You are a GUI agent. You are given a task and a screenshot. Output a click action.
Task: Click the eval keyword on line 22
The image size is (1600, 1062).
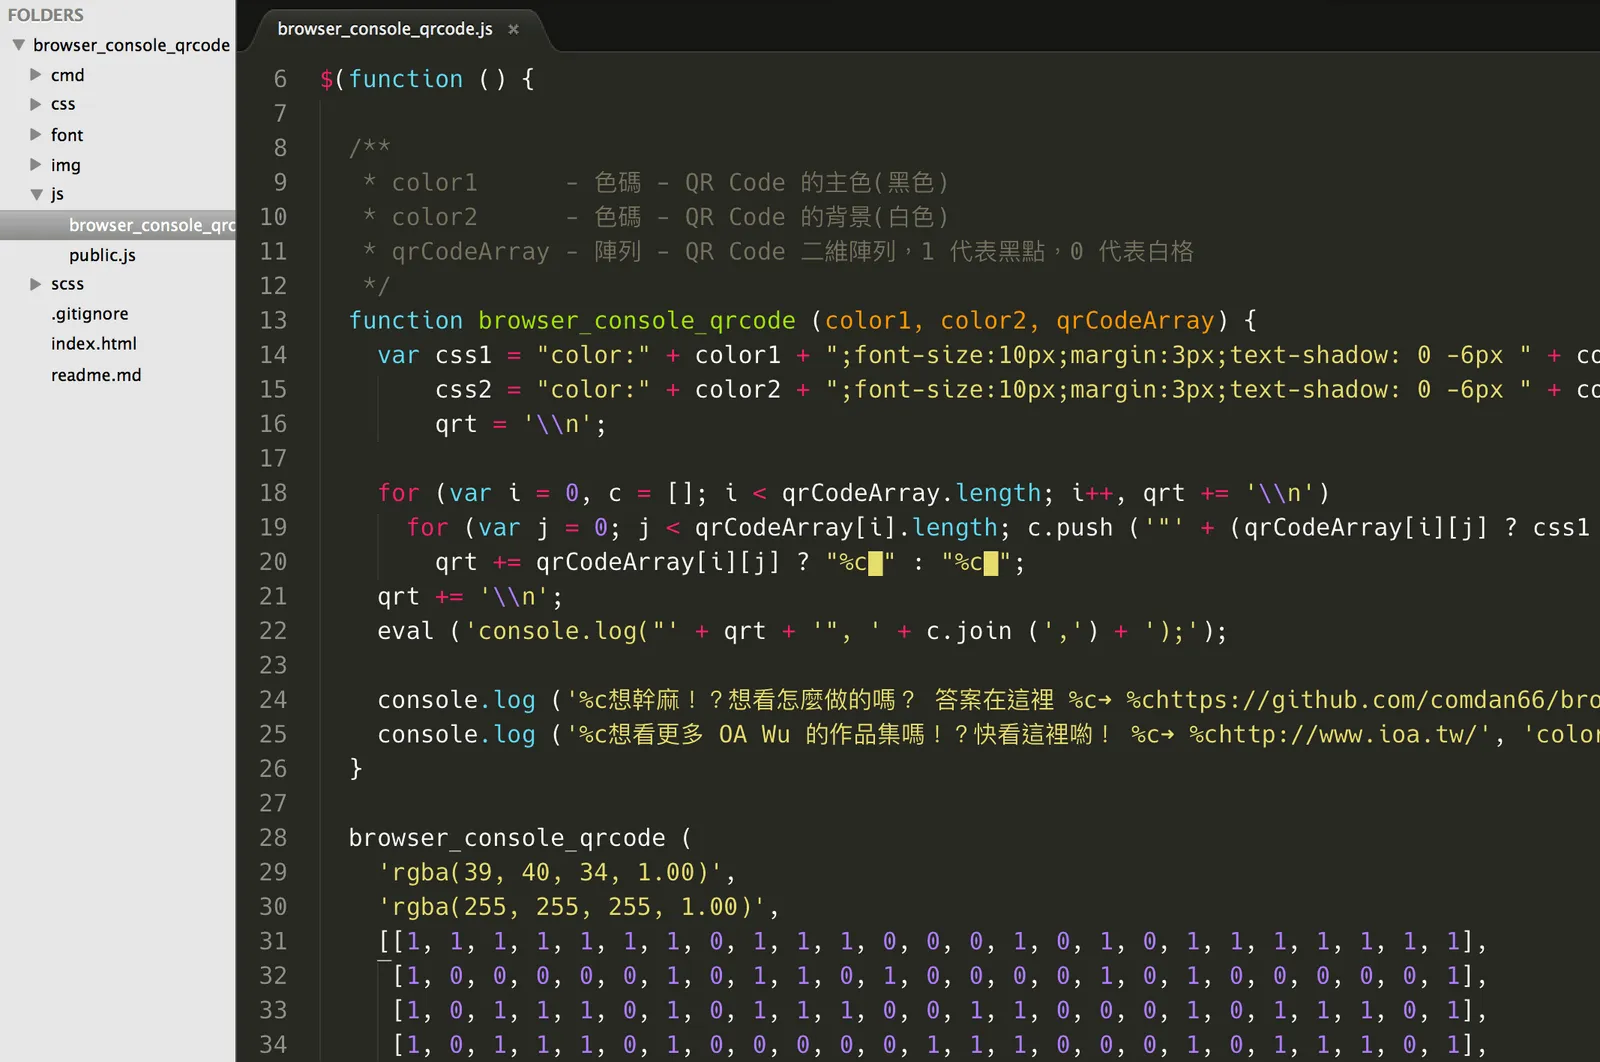406,631
